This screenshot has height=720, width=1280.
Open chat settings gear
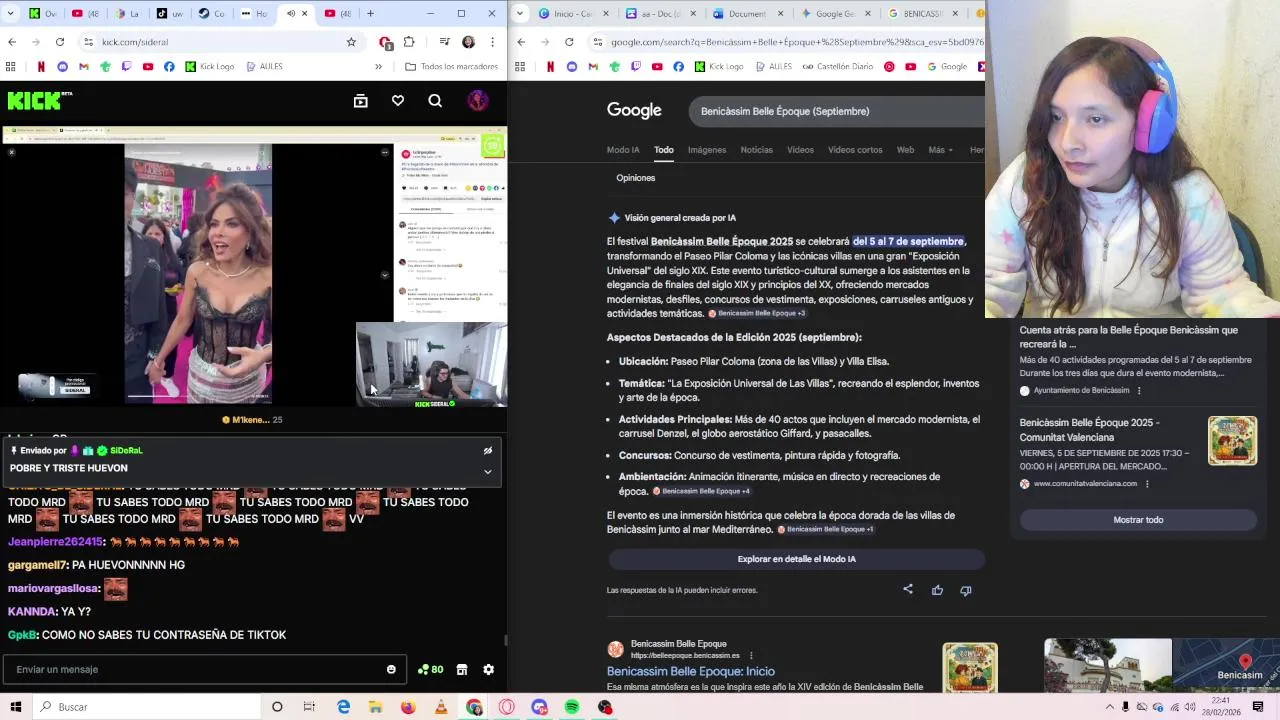pos(488,669)
